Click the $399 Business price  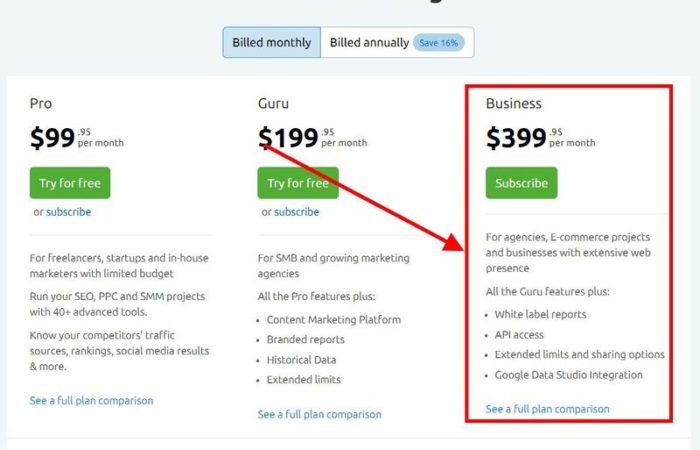(516, 138)
